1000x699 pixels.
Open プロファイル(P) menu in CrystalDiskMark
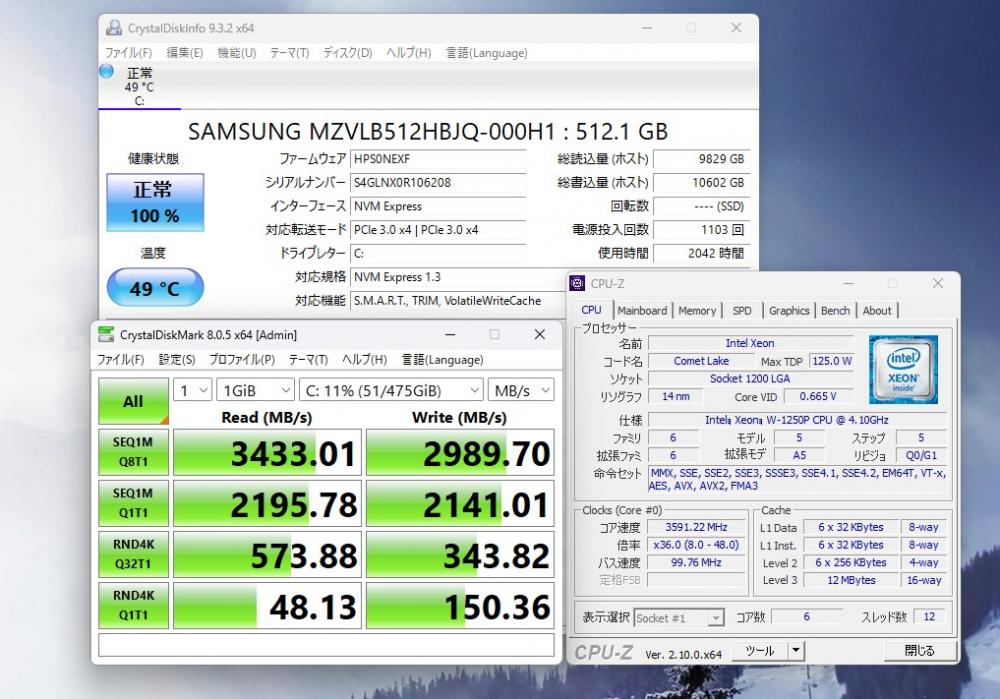[x=242, y=360]
